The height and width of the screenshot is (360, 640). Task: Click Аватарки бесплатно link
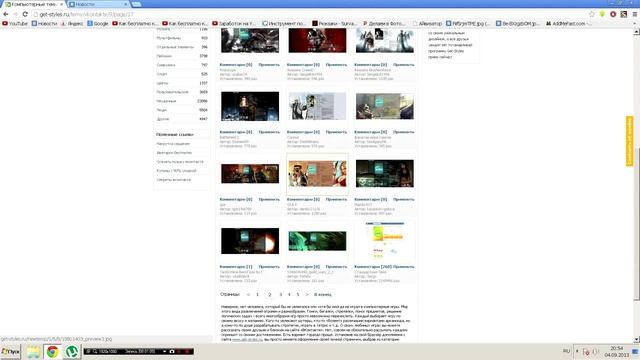tap(174, 153)
